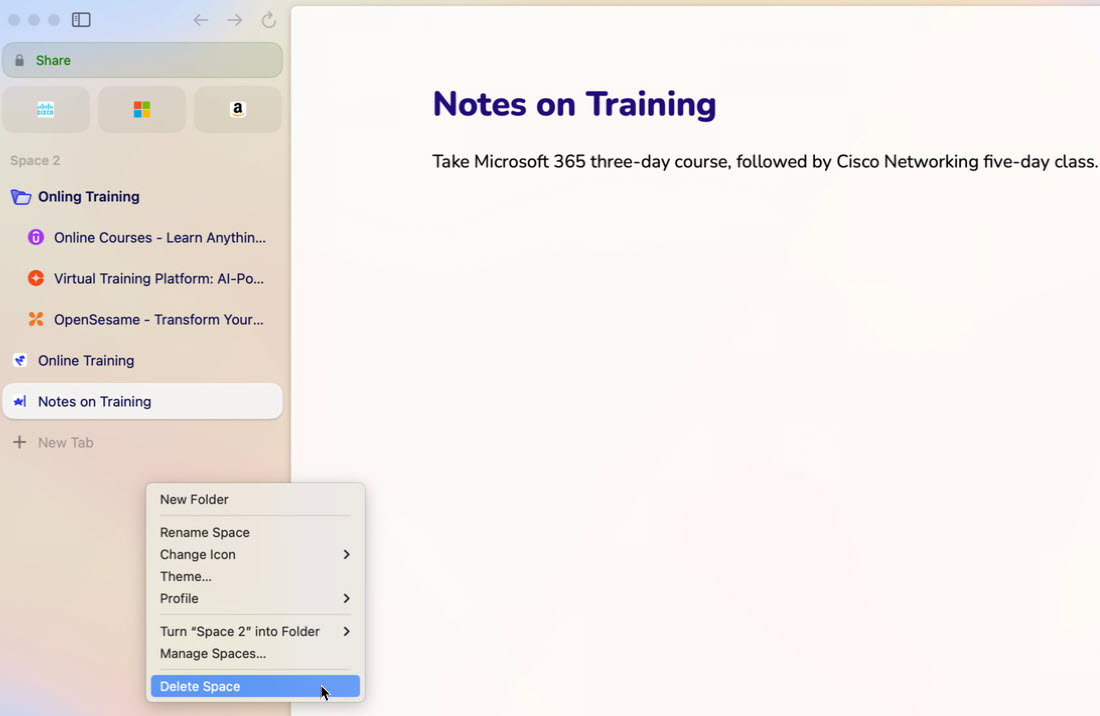
Task: Open the Amazon pinned favorite
Action: click(237, 110)
